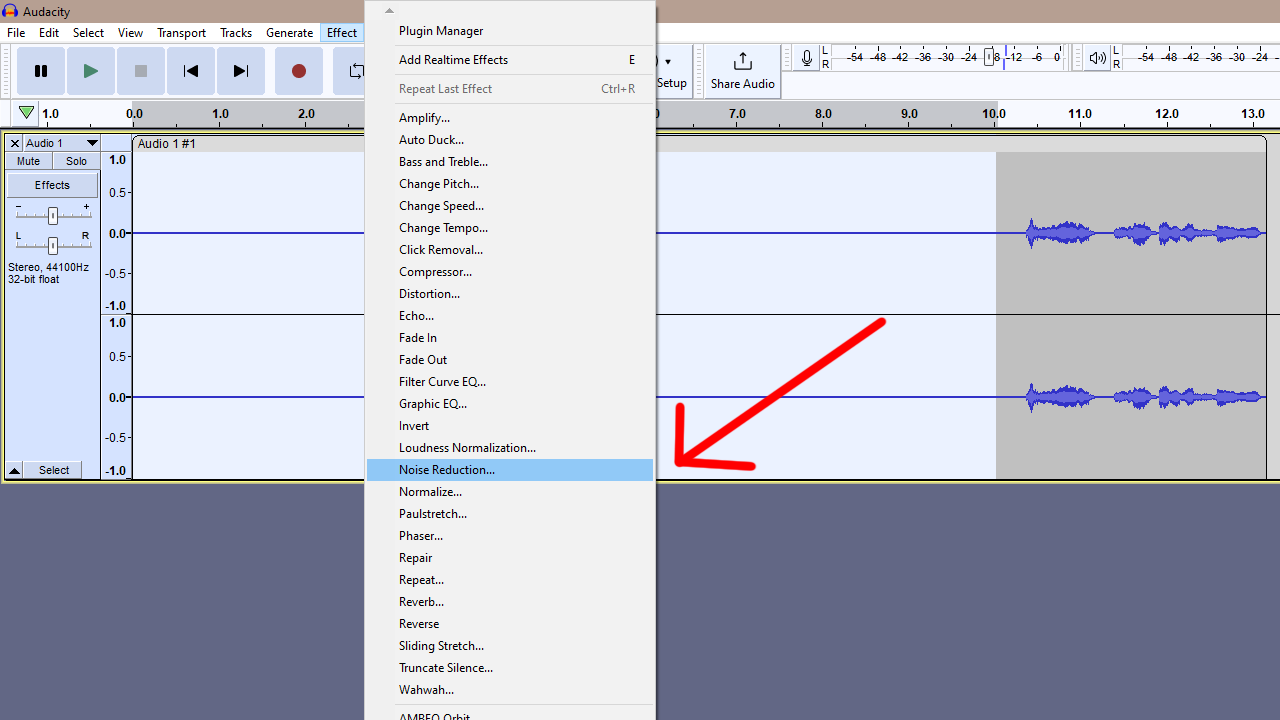The height and width of the screenshot is (720, 1280).
Task: Open the Generate menu
Action: click(289, 33)
